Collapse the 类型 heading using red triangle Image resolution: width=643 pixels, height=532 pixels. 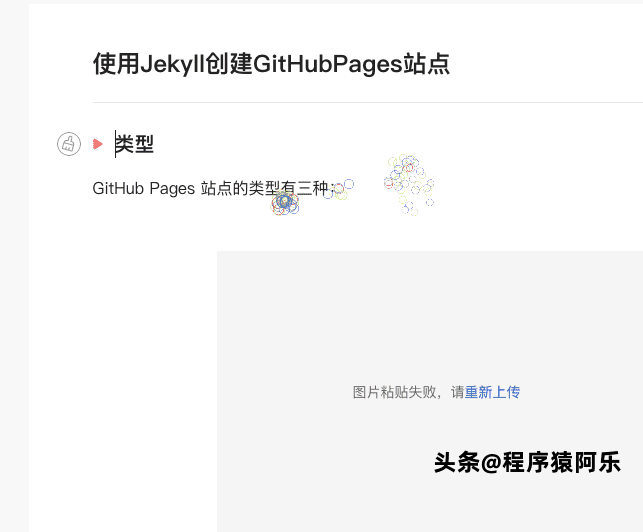click(x=98, y=144)
